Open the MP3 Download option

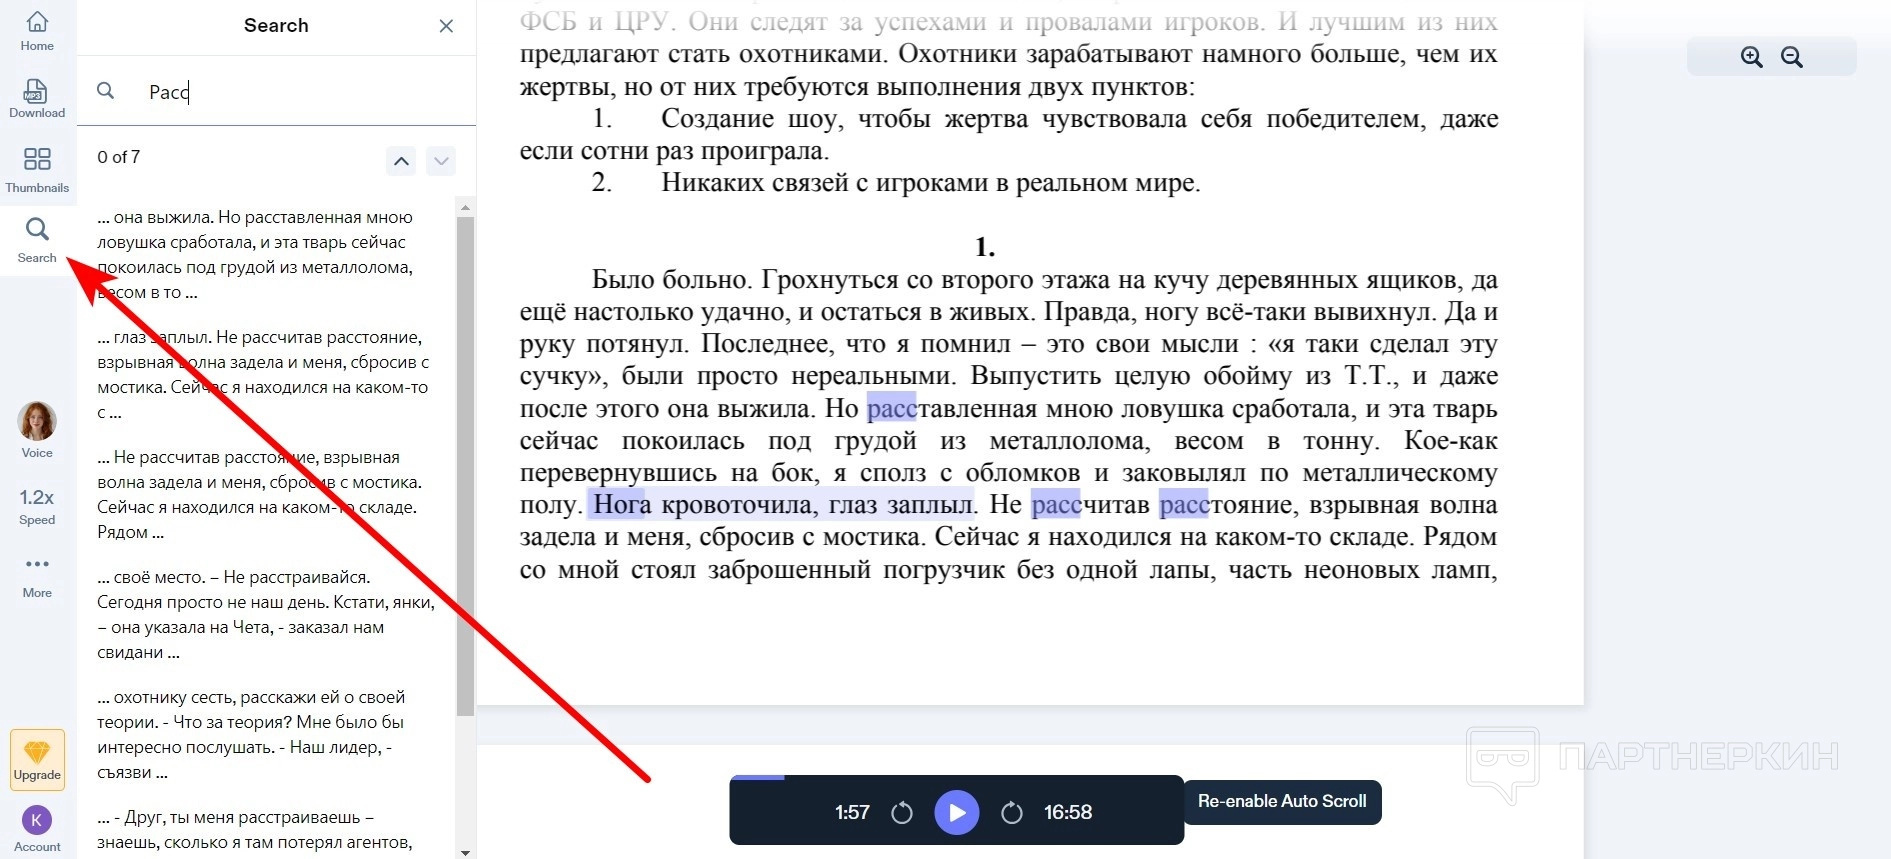37,99
